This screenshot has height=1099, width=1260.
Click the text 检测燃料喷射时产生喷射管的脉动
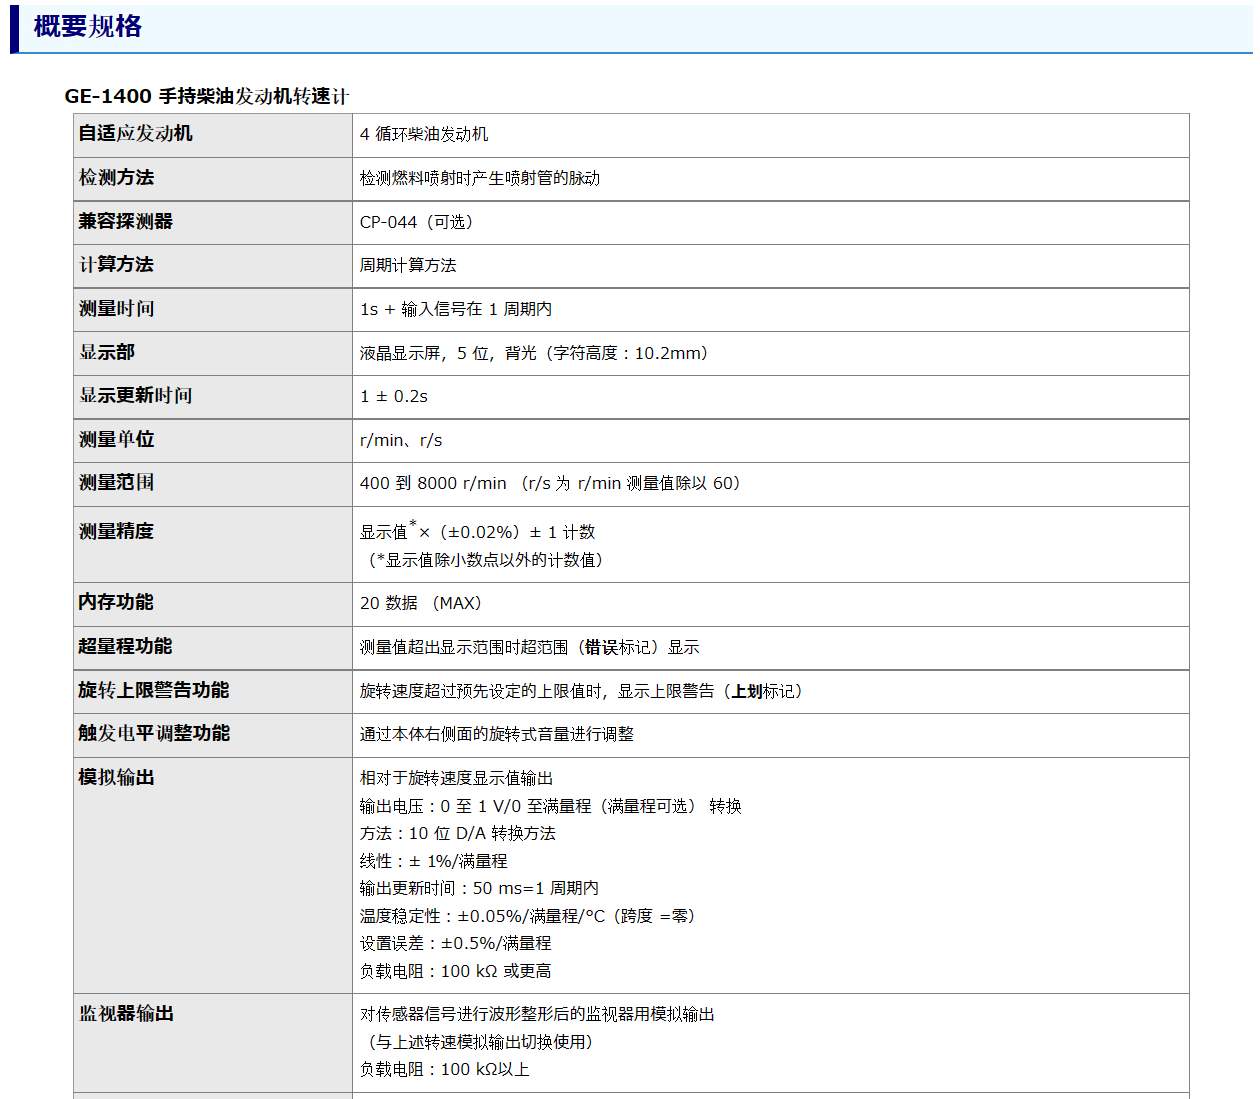[480, 178]
